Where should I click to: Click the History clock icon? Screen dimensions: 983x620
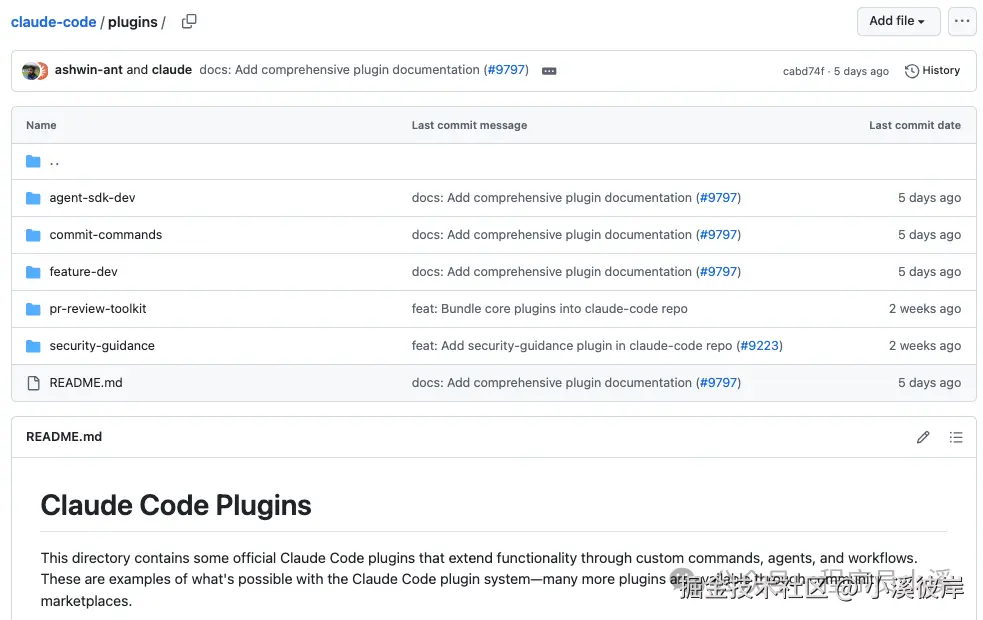(x=912, y=71)
